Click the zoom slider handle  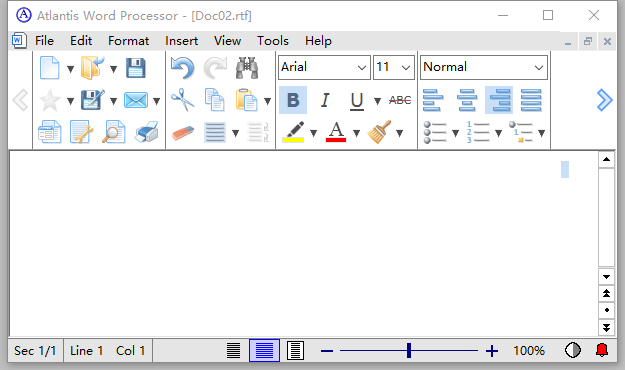pyautogui.click(x=409, y=351)
